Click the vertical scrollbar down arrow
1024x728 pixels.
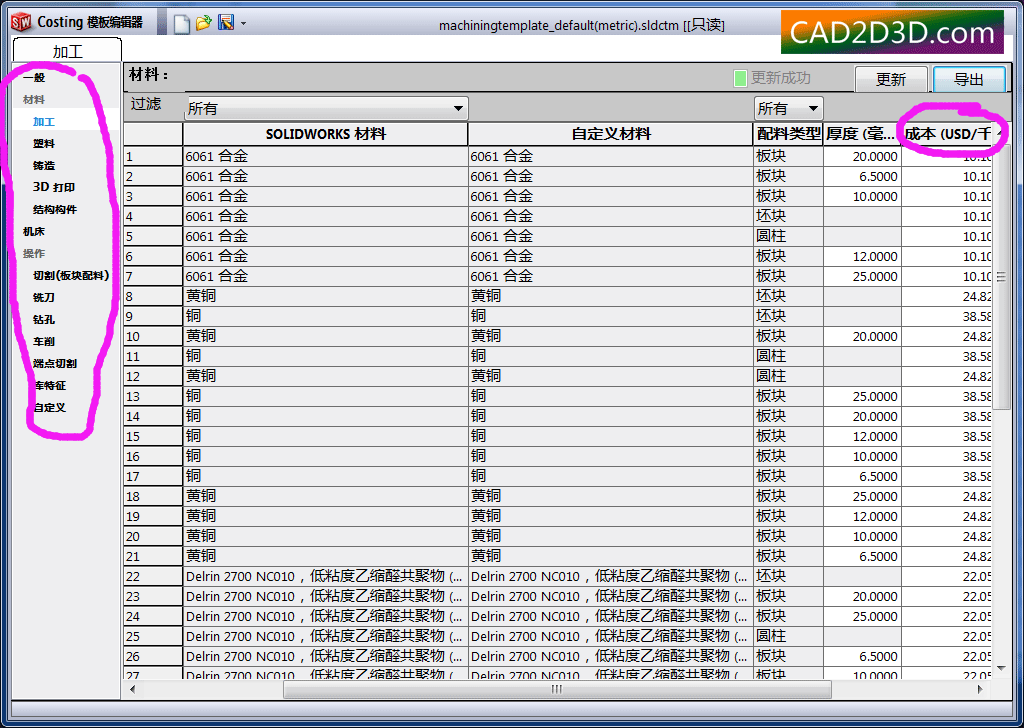click(x=1001, y=669)
